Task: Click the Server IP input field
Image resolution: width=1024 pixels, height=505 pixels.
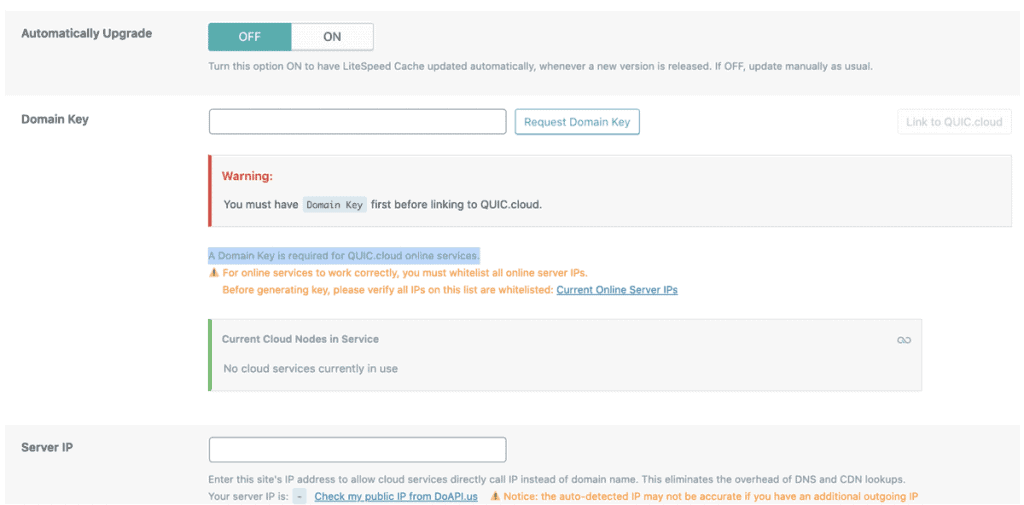Action: pos(357,449)
